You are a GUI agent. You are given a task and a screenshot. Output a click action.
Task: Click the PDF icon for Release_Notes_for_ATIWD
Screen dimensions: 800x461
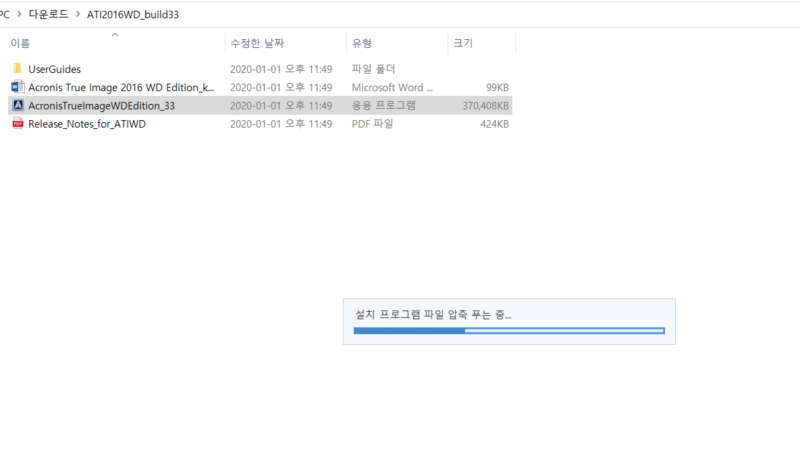point(18,123)
